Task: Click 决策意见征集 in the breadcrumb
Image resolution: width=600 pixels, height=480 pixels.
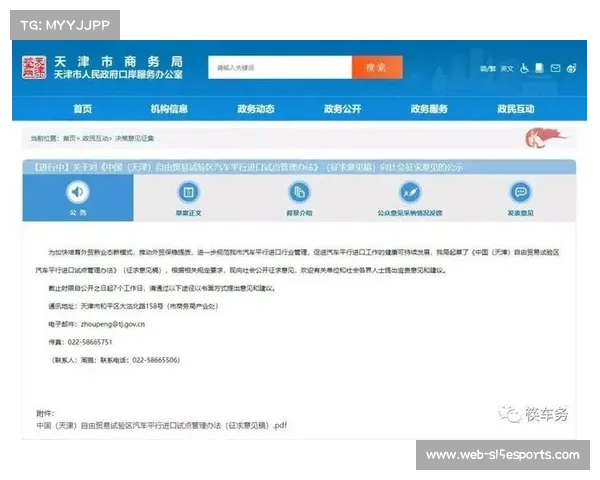Action: [134, 139]
